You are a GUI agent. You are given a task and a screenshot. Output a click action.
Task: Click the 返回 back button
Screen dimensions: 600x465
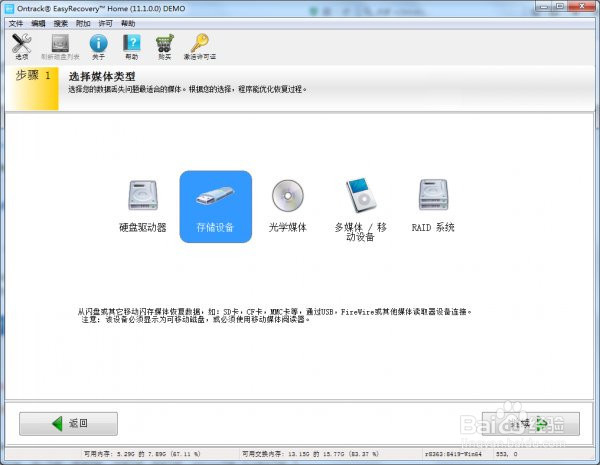pyautogui.click(x=68, y=424)
